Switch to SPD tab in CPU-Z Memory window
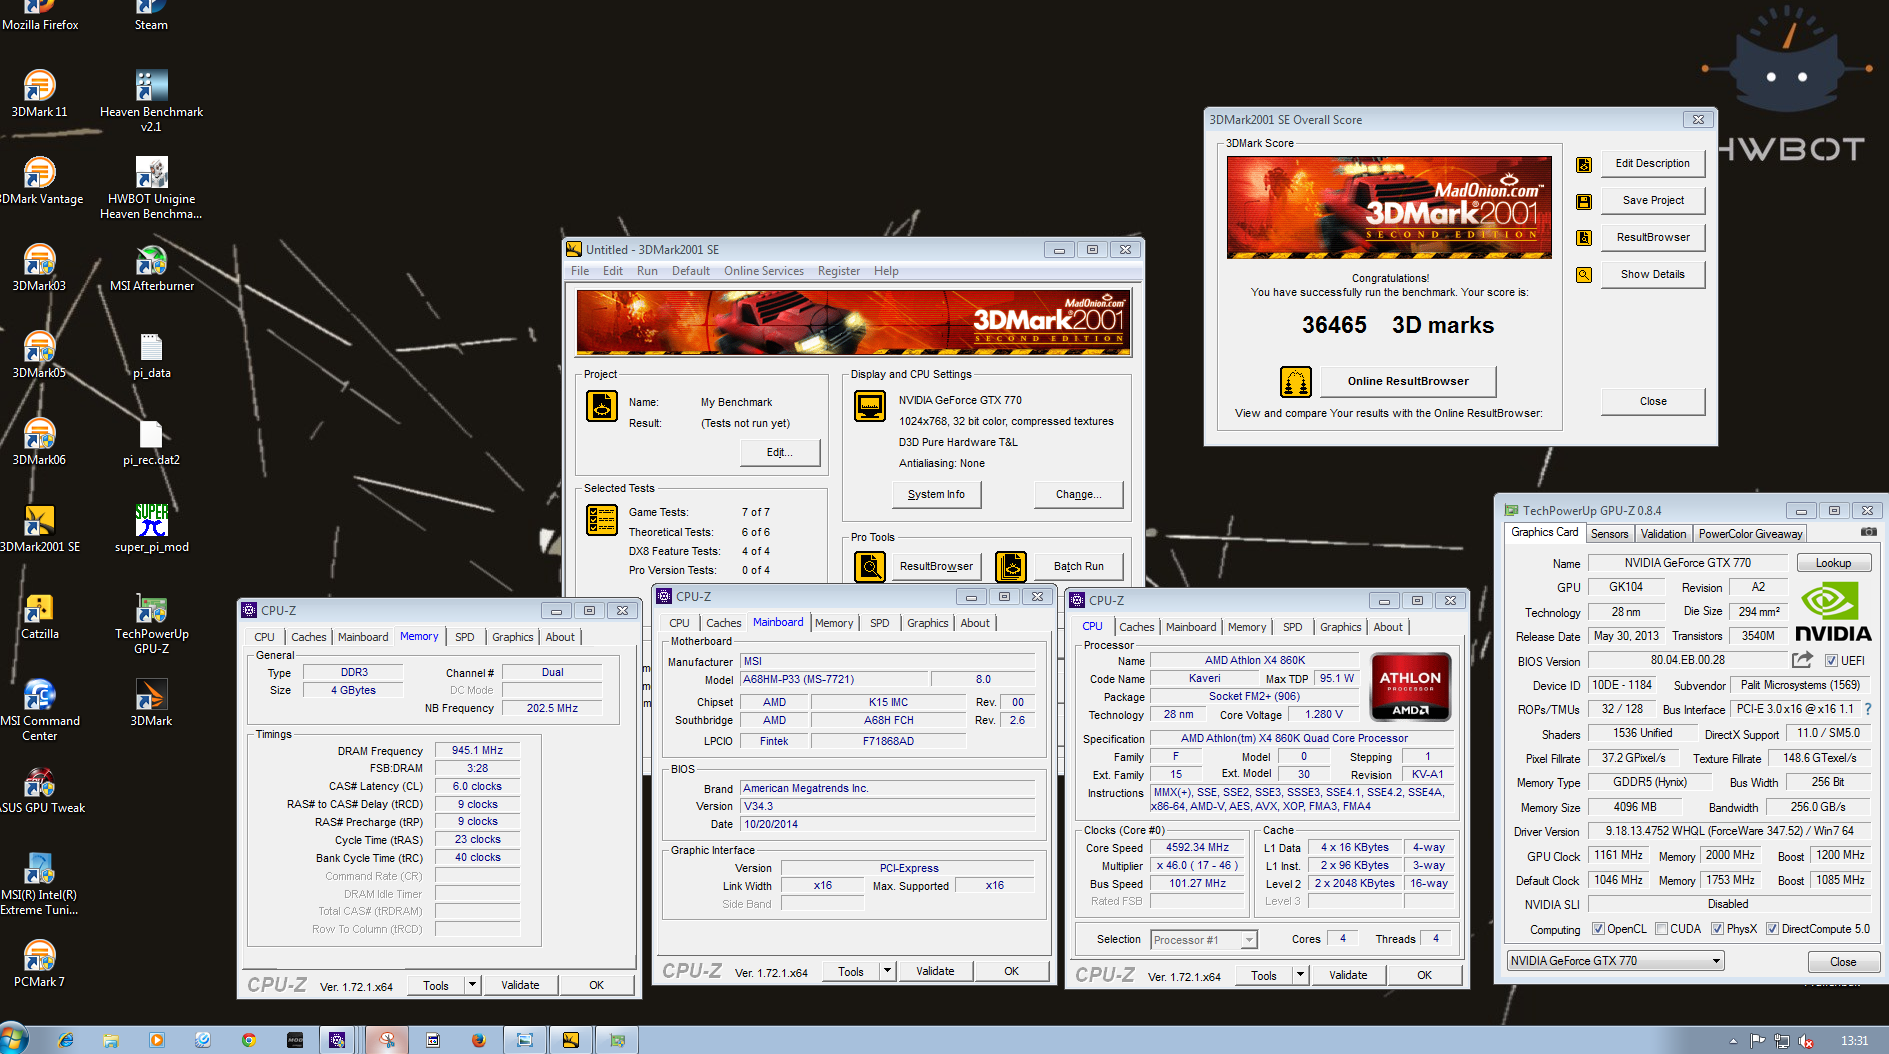This screenshot has height=1054, width=1889. 465,637
